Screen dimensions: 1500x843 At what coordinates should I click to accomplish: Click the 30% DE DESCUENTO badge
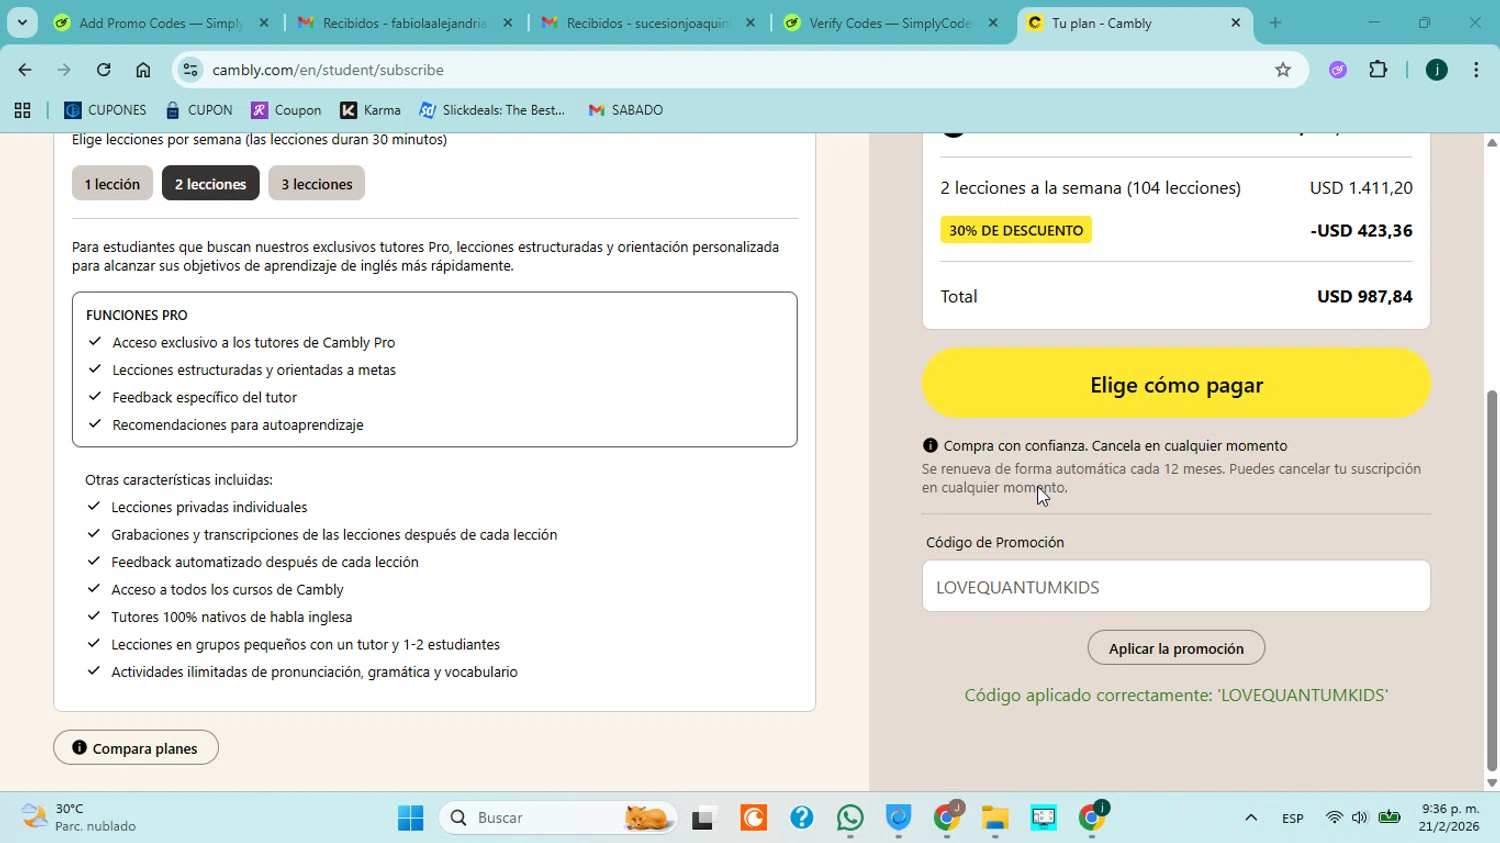1016,230
